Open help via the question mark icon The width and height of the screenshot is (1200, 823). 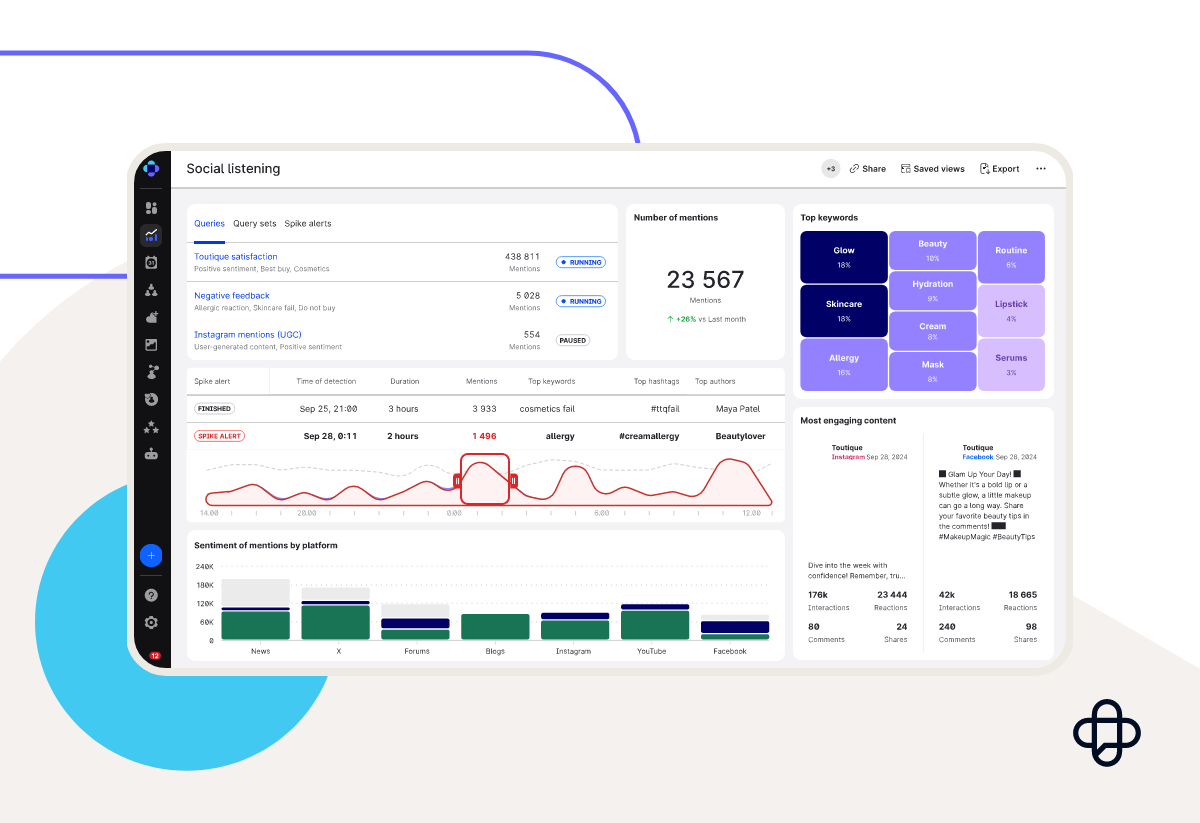pyautogui.click(x=151, y=595)
